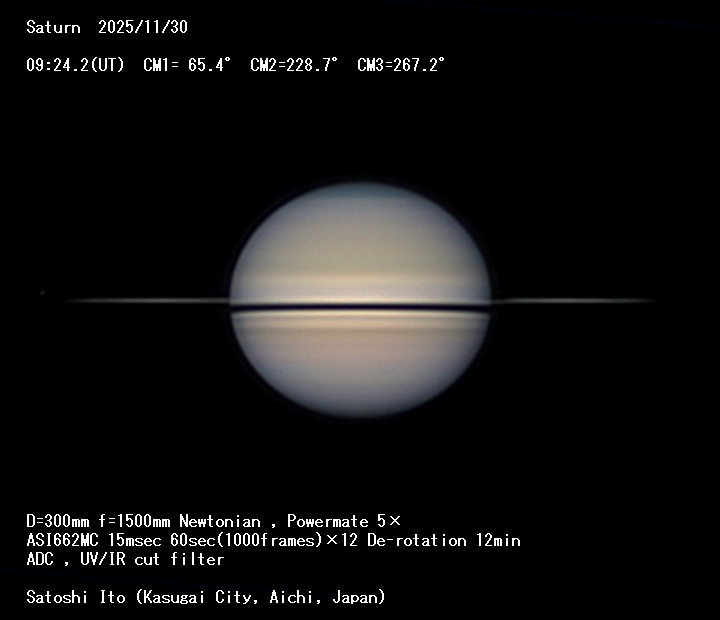Click the author name "Satoshi Ito"

pyautogui.click(x=76, y=597)
